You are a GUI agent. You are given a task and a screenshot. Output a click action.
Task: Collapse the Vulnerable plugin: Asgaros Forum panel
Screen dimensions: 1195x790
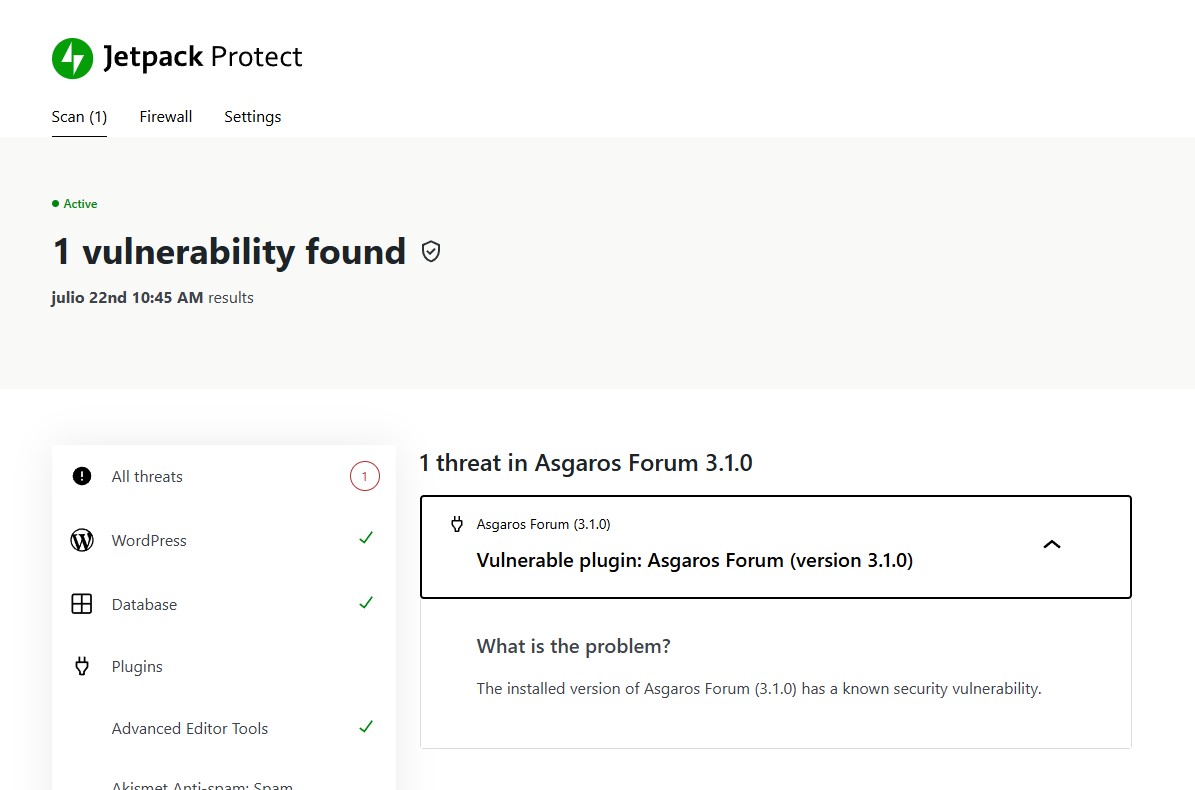click(x=776, y=547)
